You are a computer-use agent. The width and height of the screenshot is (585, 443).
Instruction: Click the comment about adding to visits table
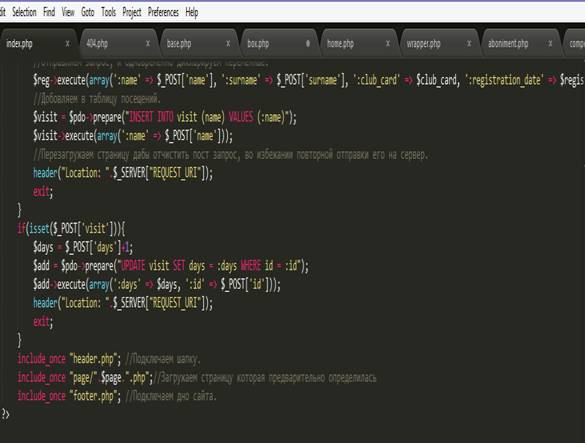(97, 99)
